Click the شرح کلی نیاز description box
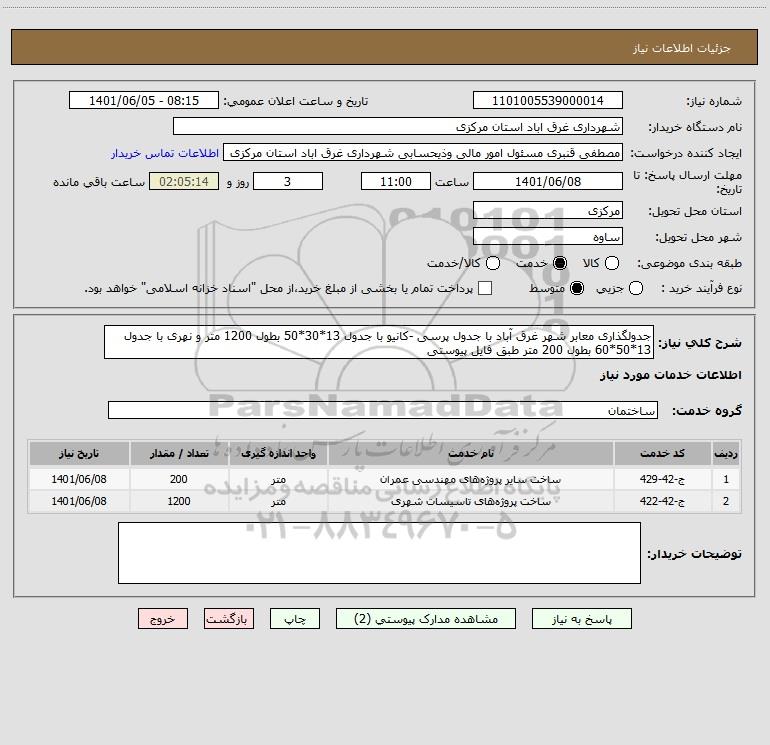The width and height of the screenshot is (770, 745). coord(379,342)
